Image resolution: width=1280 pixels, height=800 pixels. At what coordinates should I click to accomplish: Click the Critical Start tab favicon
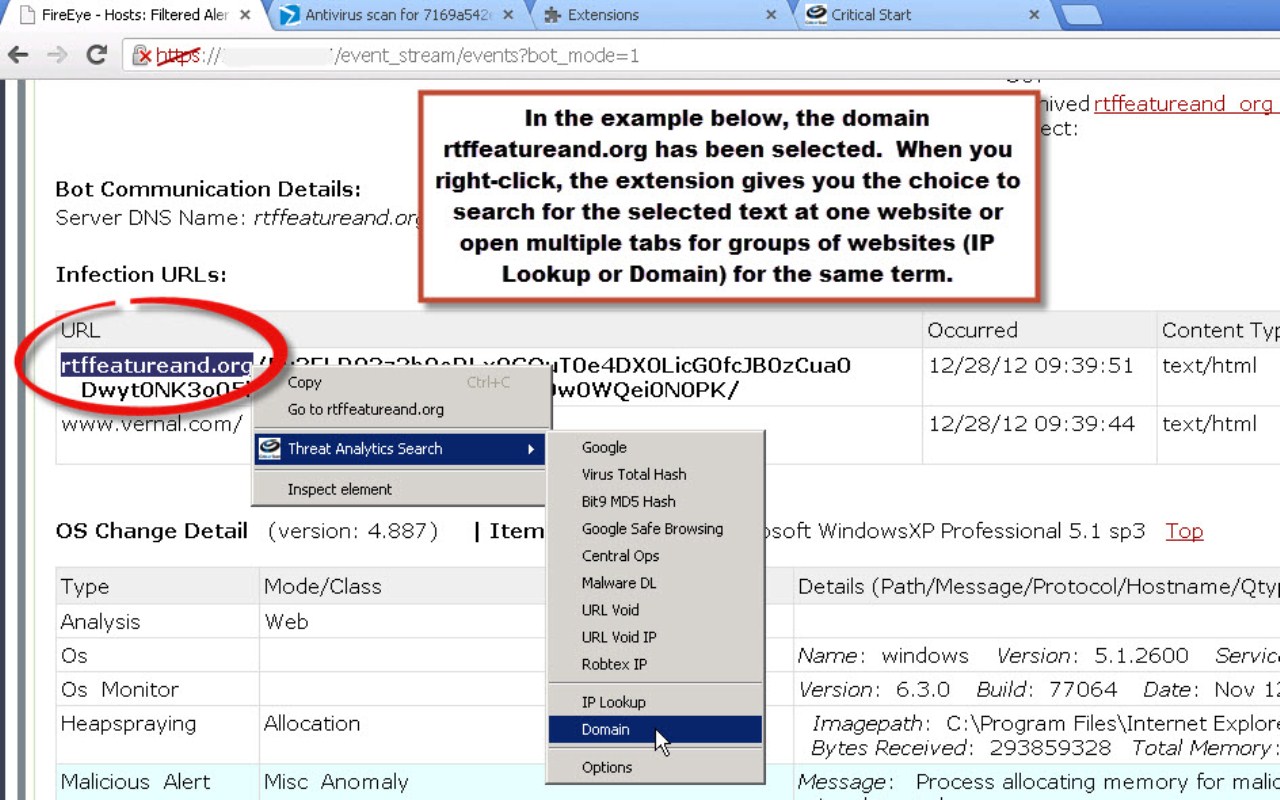pos(816,14)
